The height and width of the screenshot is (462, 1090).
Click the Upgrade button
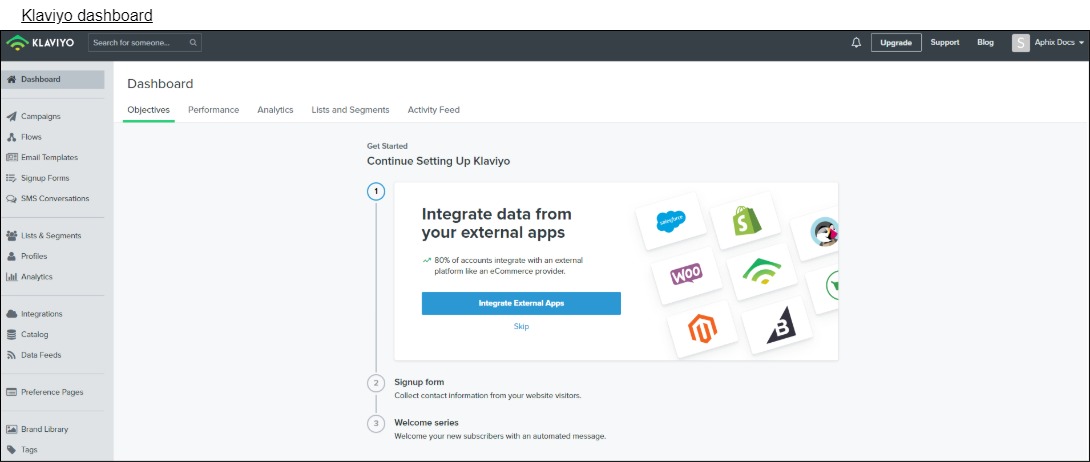tap(895, 43)
